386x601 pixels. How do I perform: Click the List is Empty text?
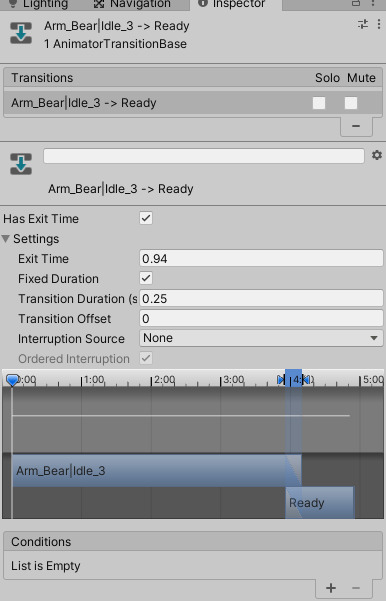click(46, 566)
